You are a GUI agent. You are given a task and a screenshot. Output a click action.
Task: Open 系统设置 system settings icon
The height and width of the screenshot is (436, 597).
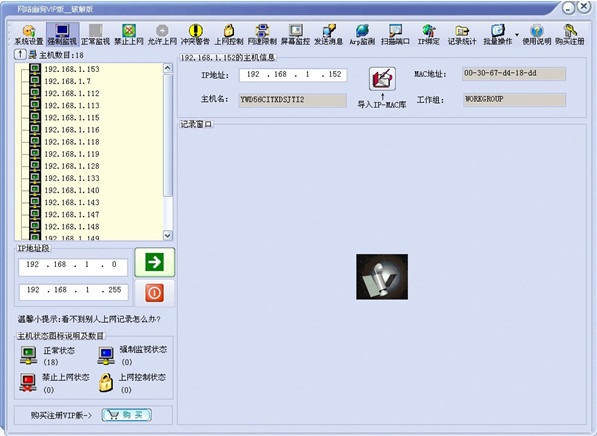point(29,34)
